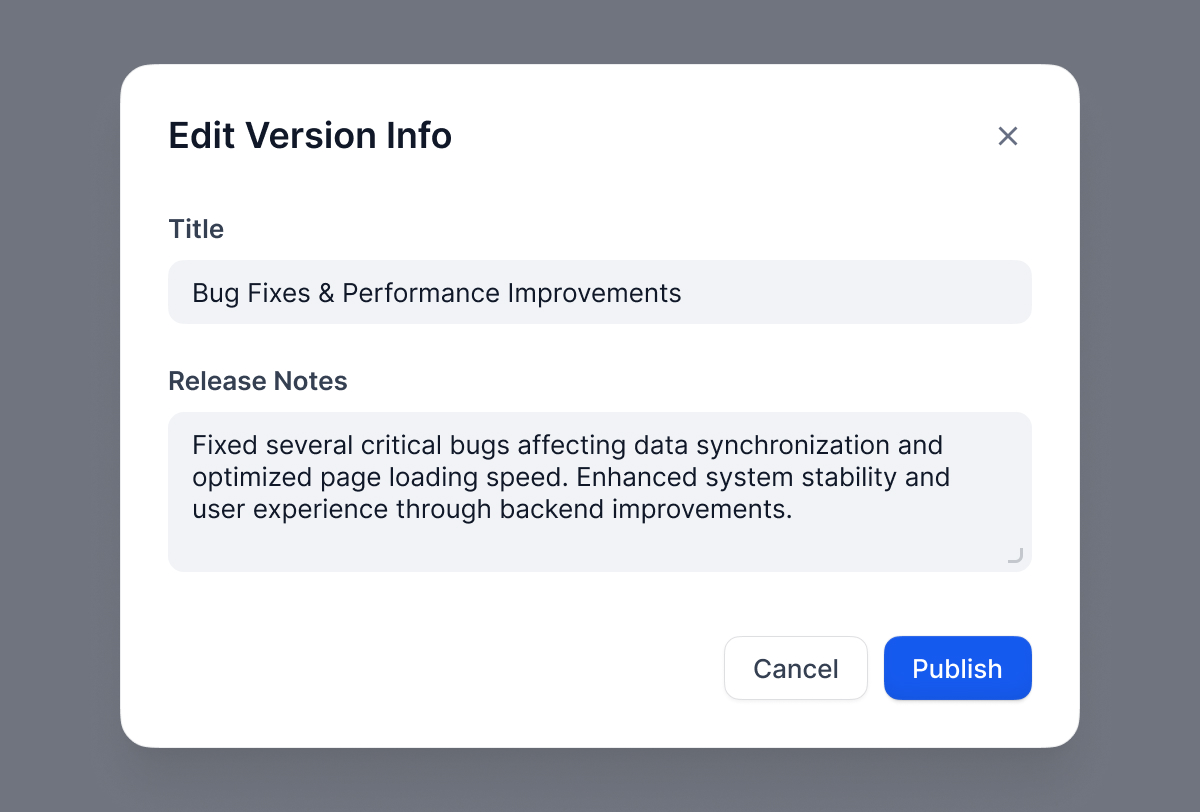Screen dimensions: 1200x812
Task: Click the word "Fixed" starting the release notes
Action: point(225,445)
